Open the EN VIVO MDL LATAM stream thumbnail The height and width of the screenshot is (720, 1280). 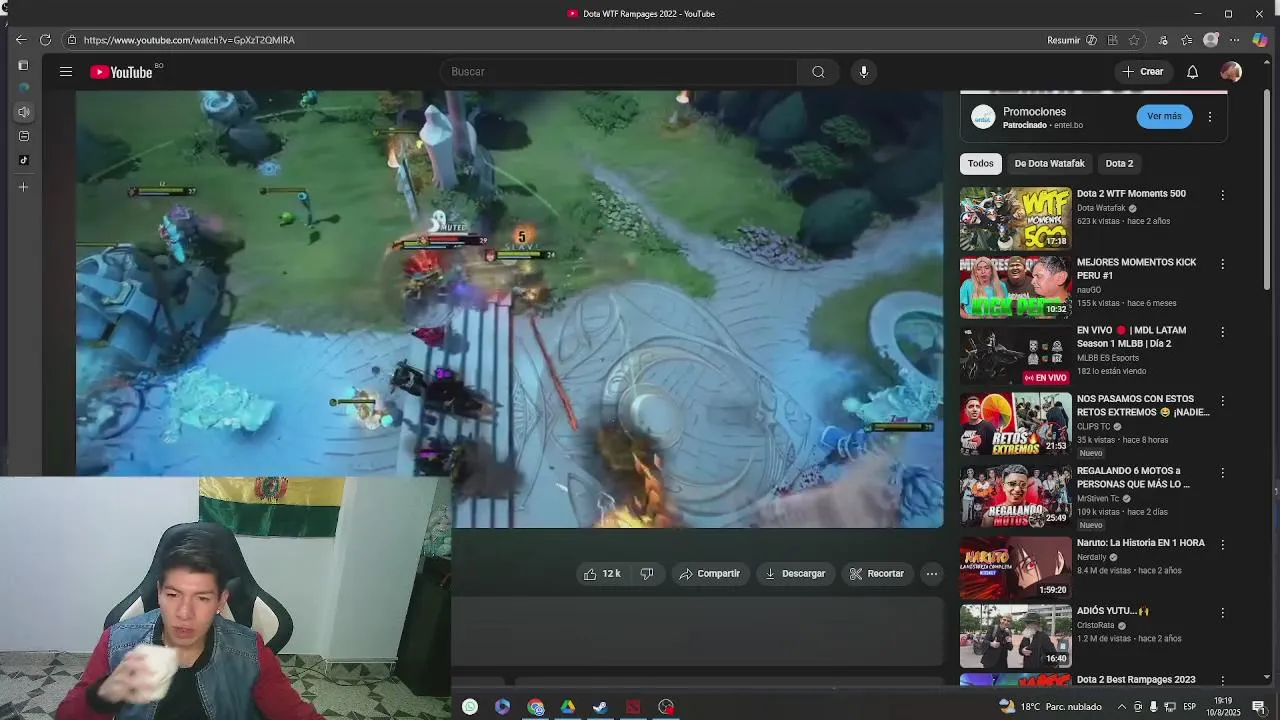click(1015, 355)
